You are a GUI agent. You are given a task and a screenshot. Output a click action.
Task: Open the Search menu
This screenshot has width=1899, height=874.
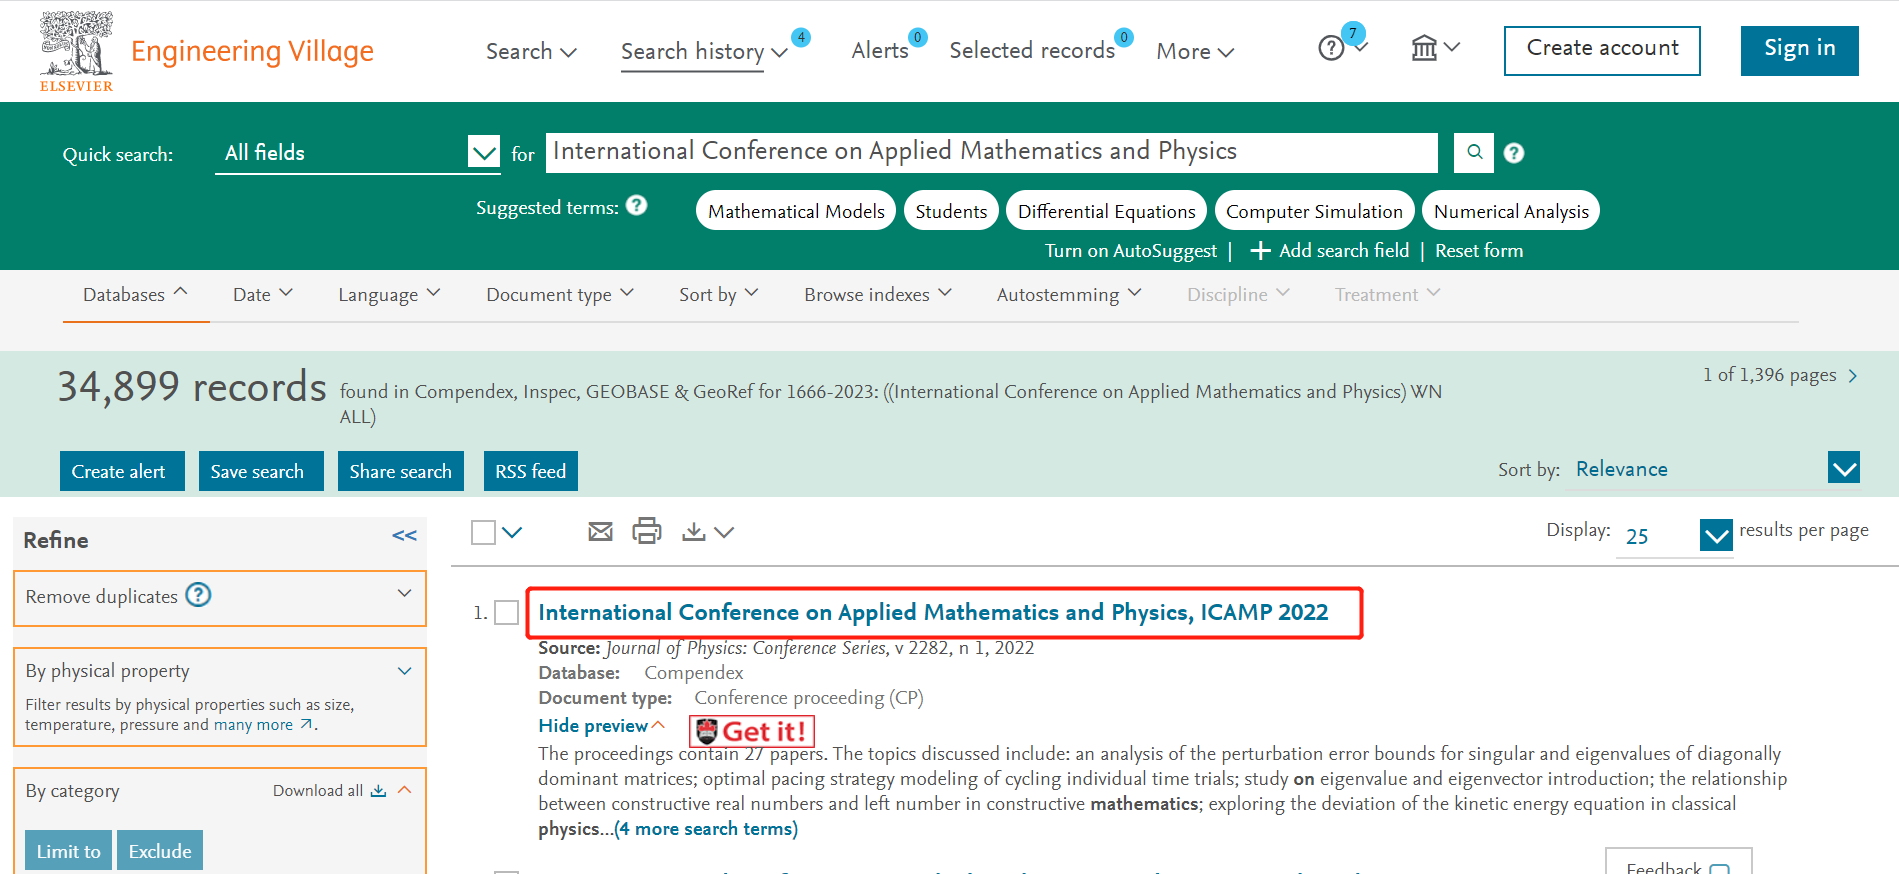point(531,51)
